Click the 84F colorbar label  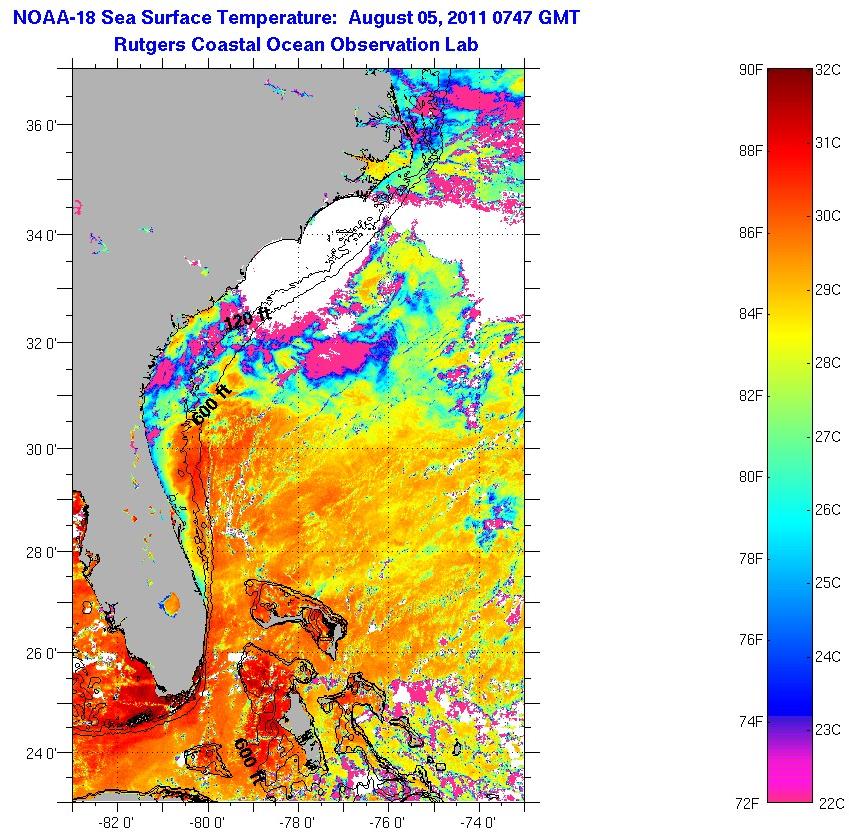click(750, 313)
